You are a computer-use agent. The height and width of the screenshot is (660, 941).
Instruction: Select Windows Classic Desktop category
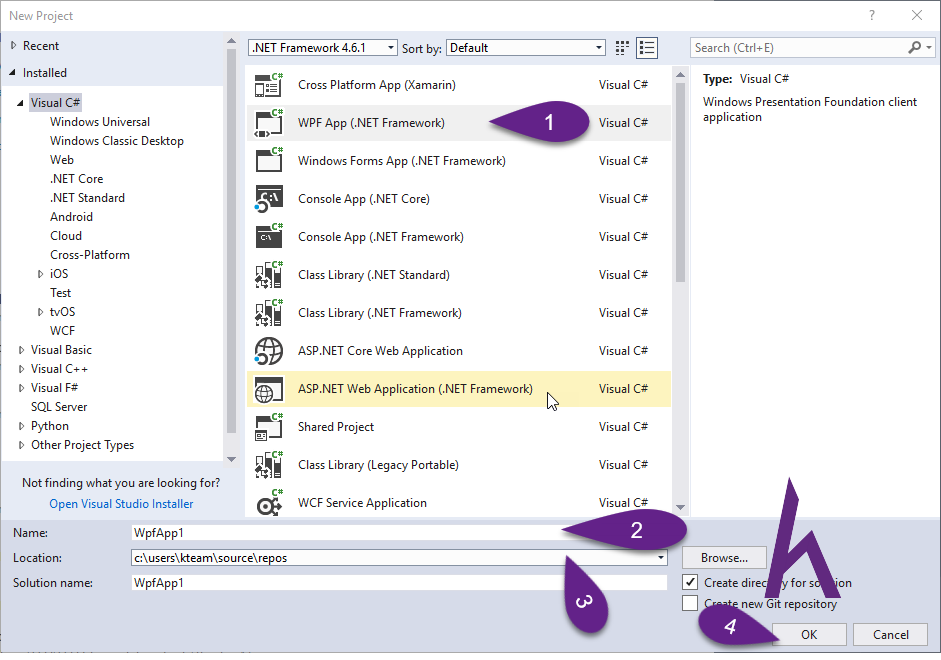click(116, 141)
